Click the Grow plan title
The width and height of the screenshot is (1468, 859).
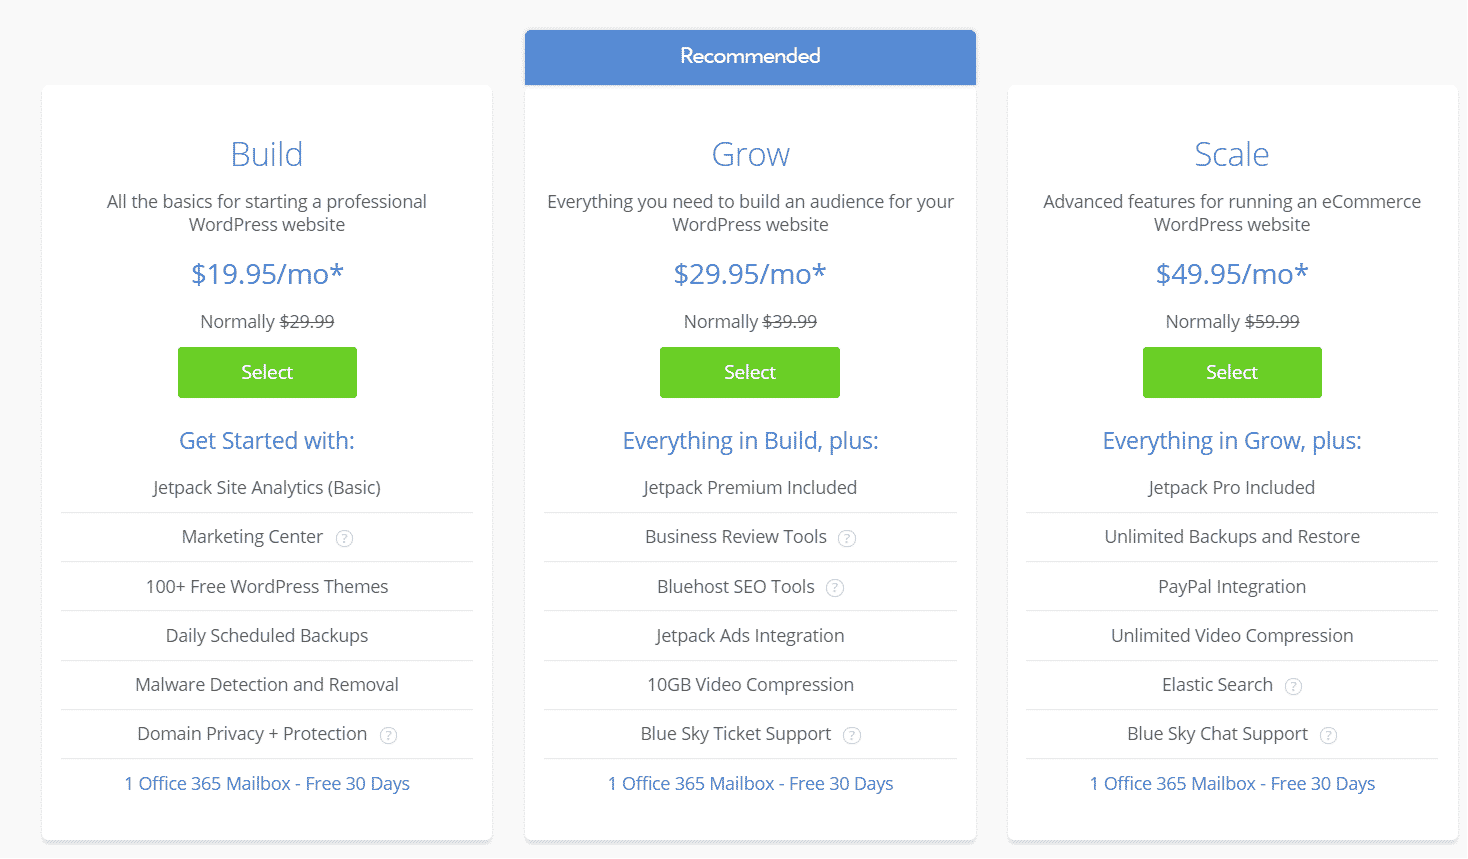pos(750,155)
